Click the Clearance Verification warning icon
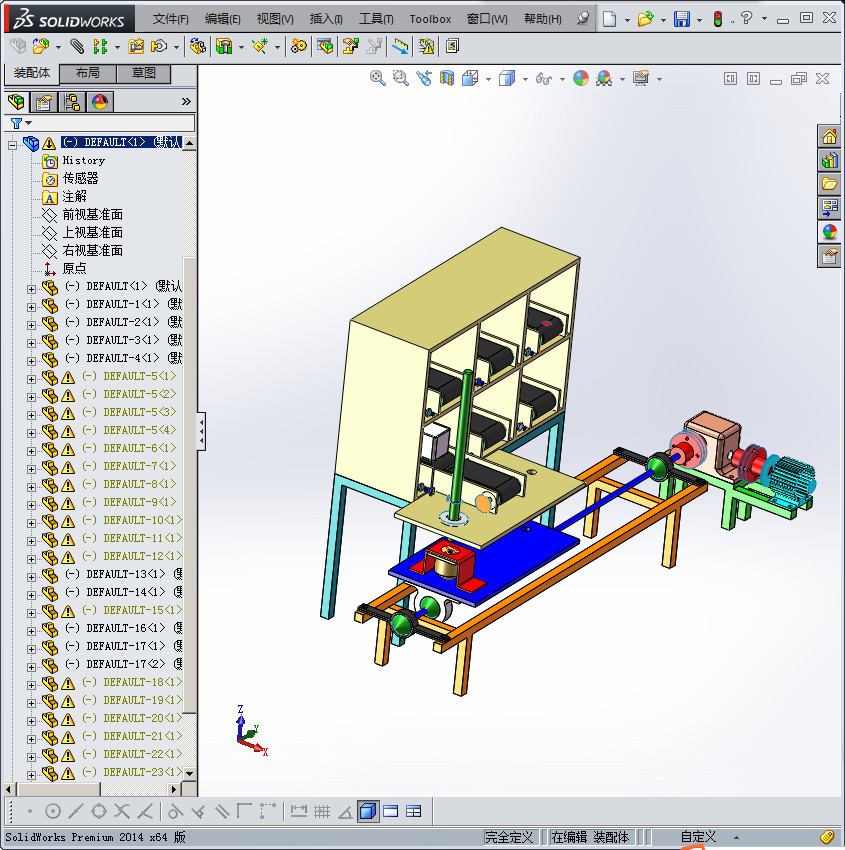 coord(427,46)
